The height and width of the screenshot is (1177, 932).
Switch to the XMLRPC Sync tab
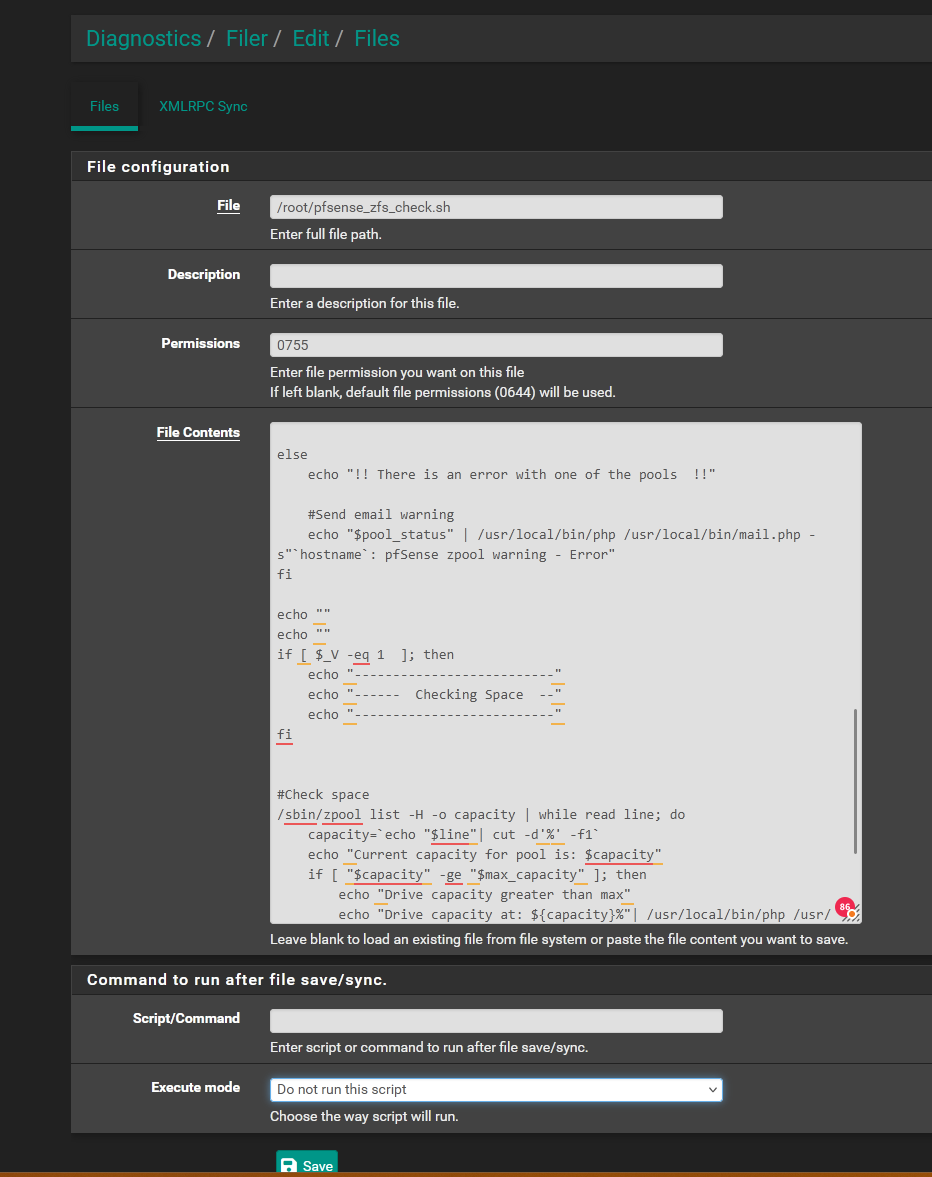pos(203,107)
